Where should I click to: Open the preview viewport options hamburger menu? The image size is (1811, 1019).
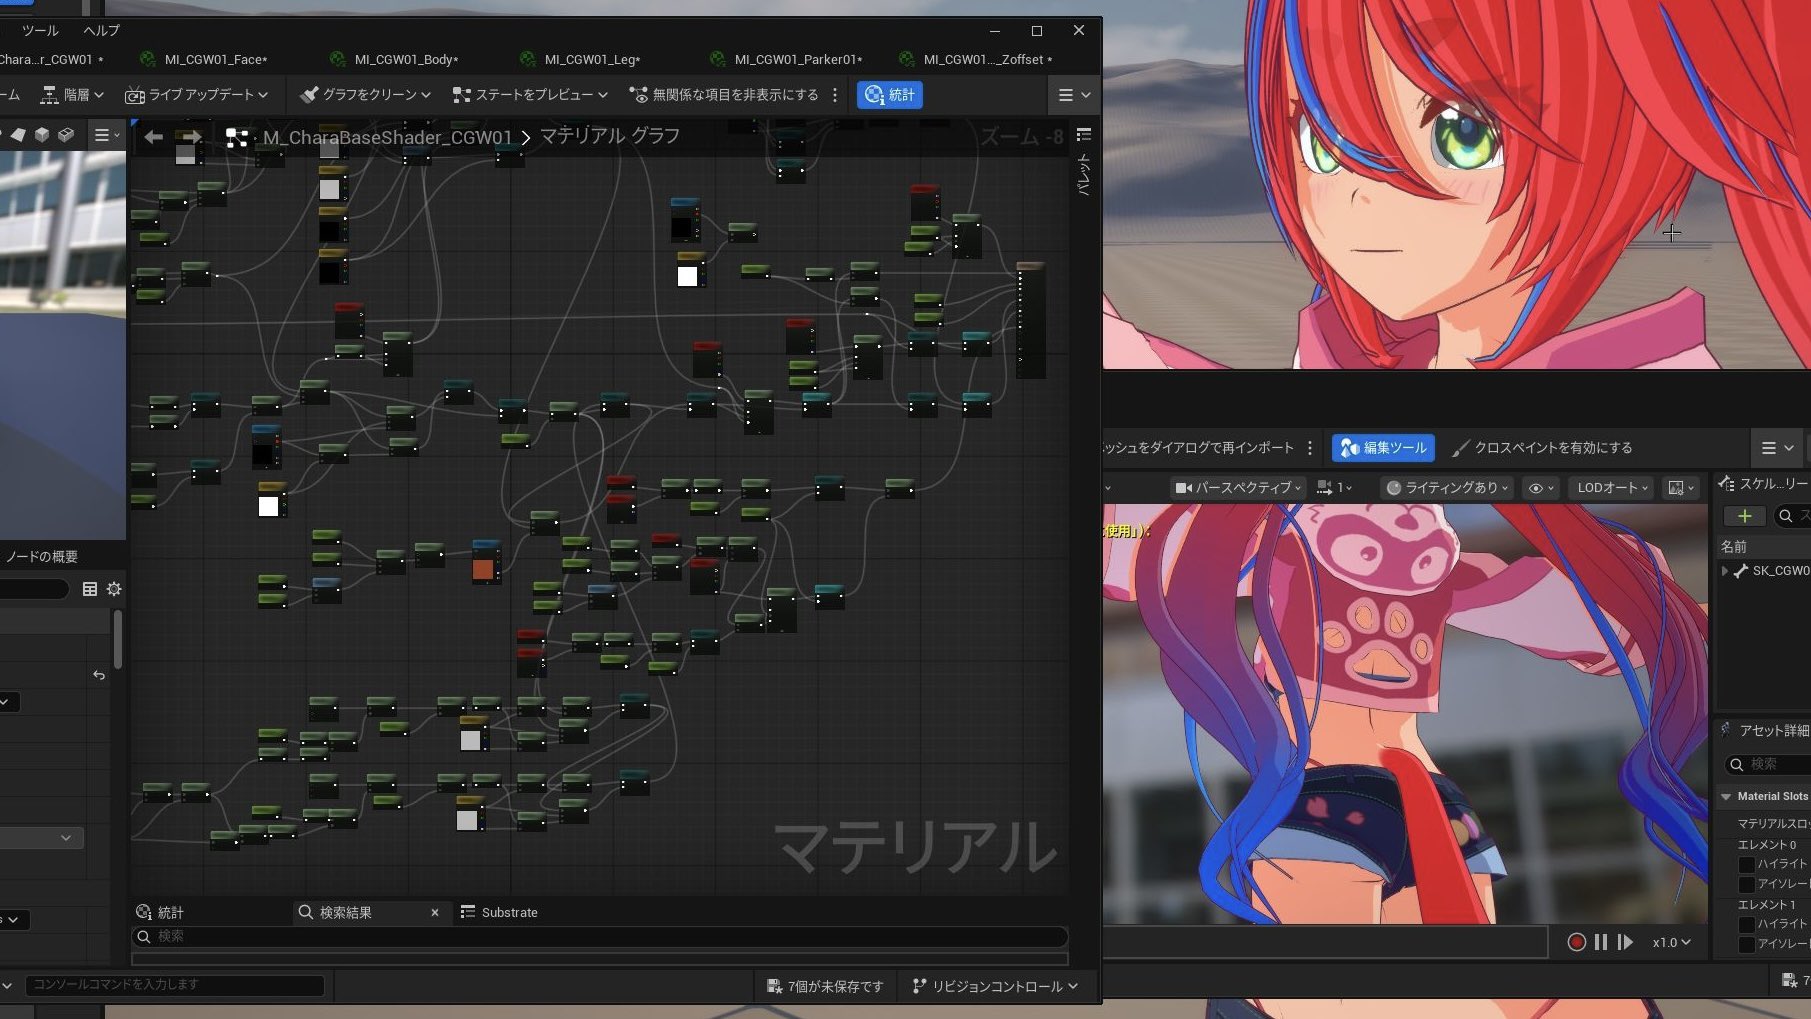[105, 135]
